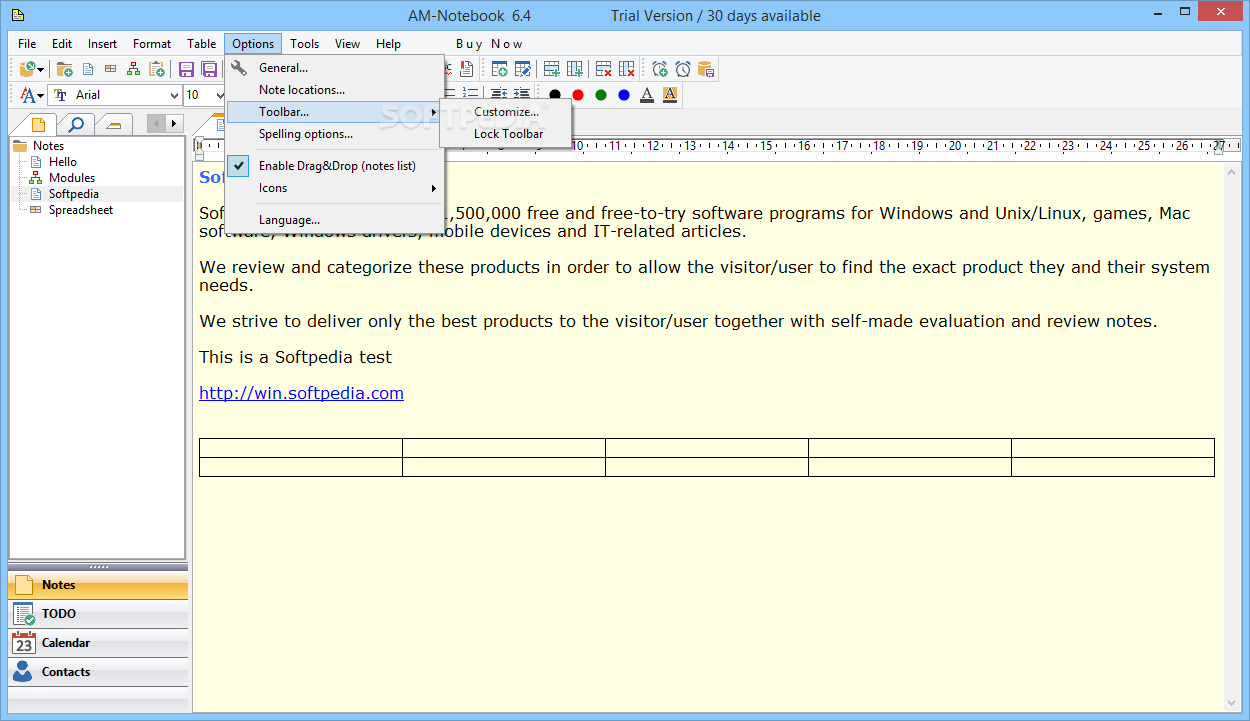
Task: Click the increase indent icon
Action: 521,94
